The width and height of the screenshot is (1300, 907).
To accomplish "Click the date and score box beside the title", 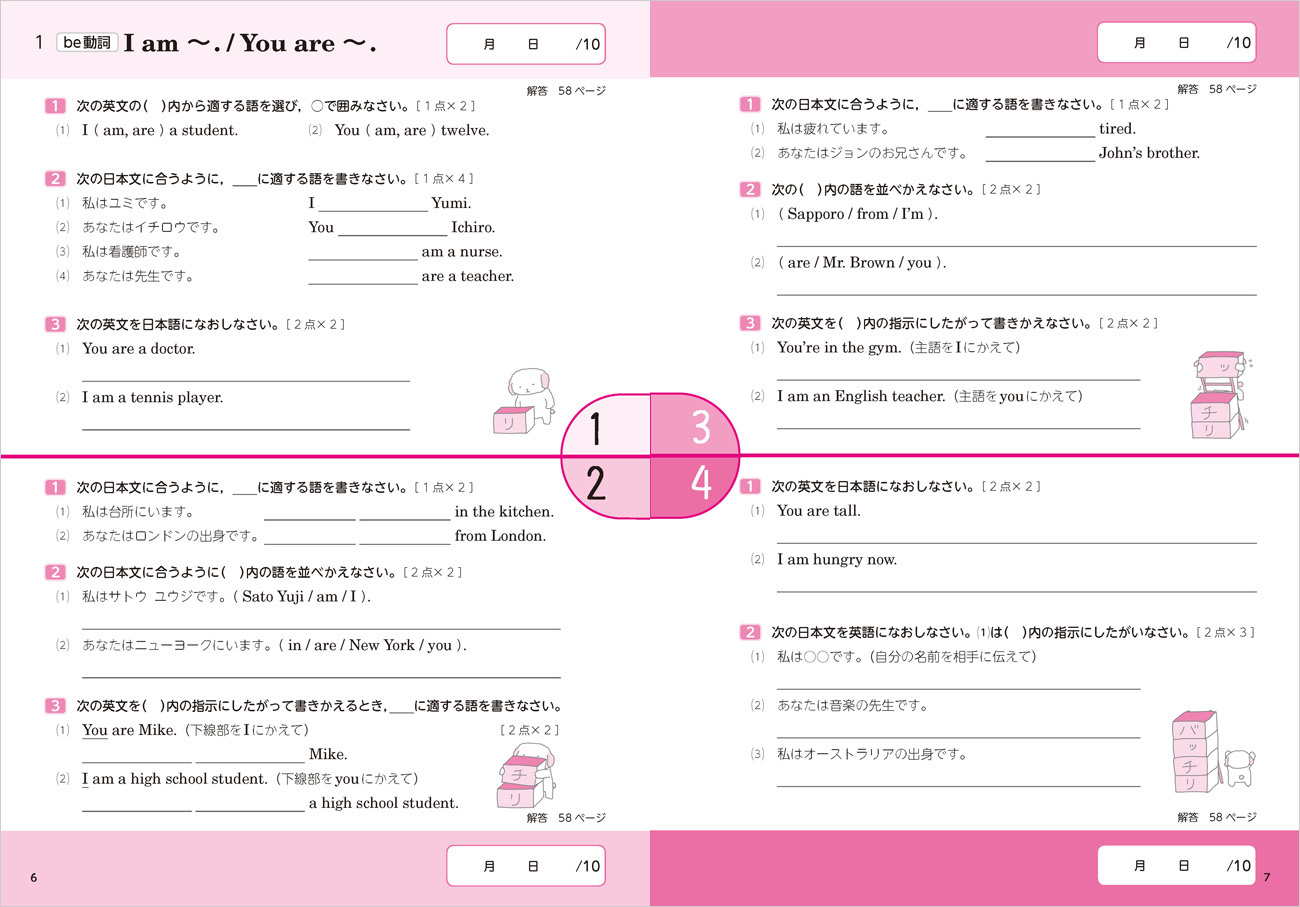I will coord(525,43).
